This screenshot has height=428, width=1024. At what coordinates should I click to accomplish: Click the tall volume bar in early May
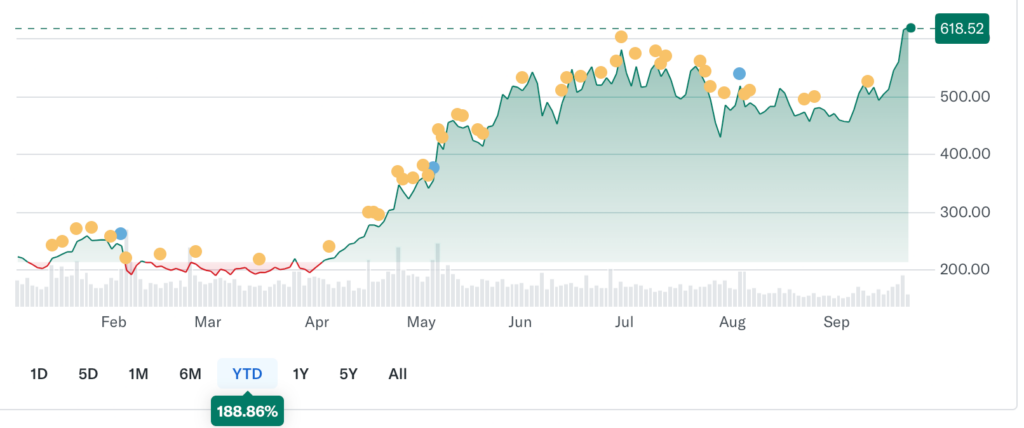(x=438, y=275)
